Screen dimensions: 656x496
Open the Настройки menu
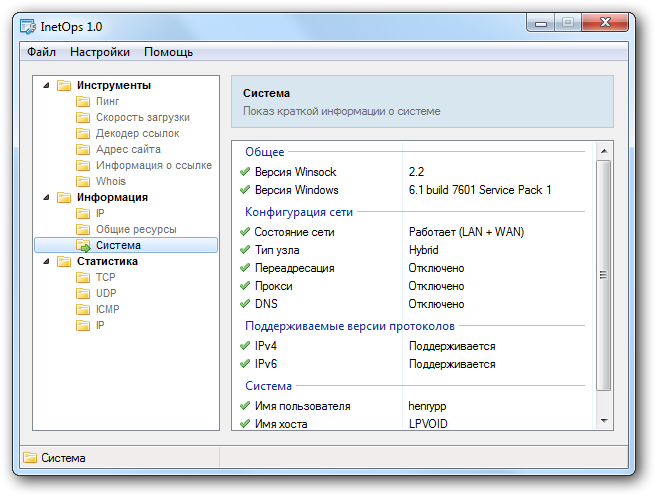point(100,52)
